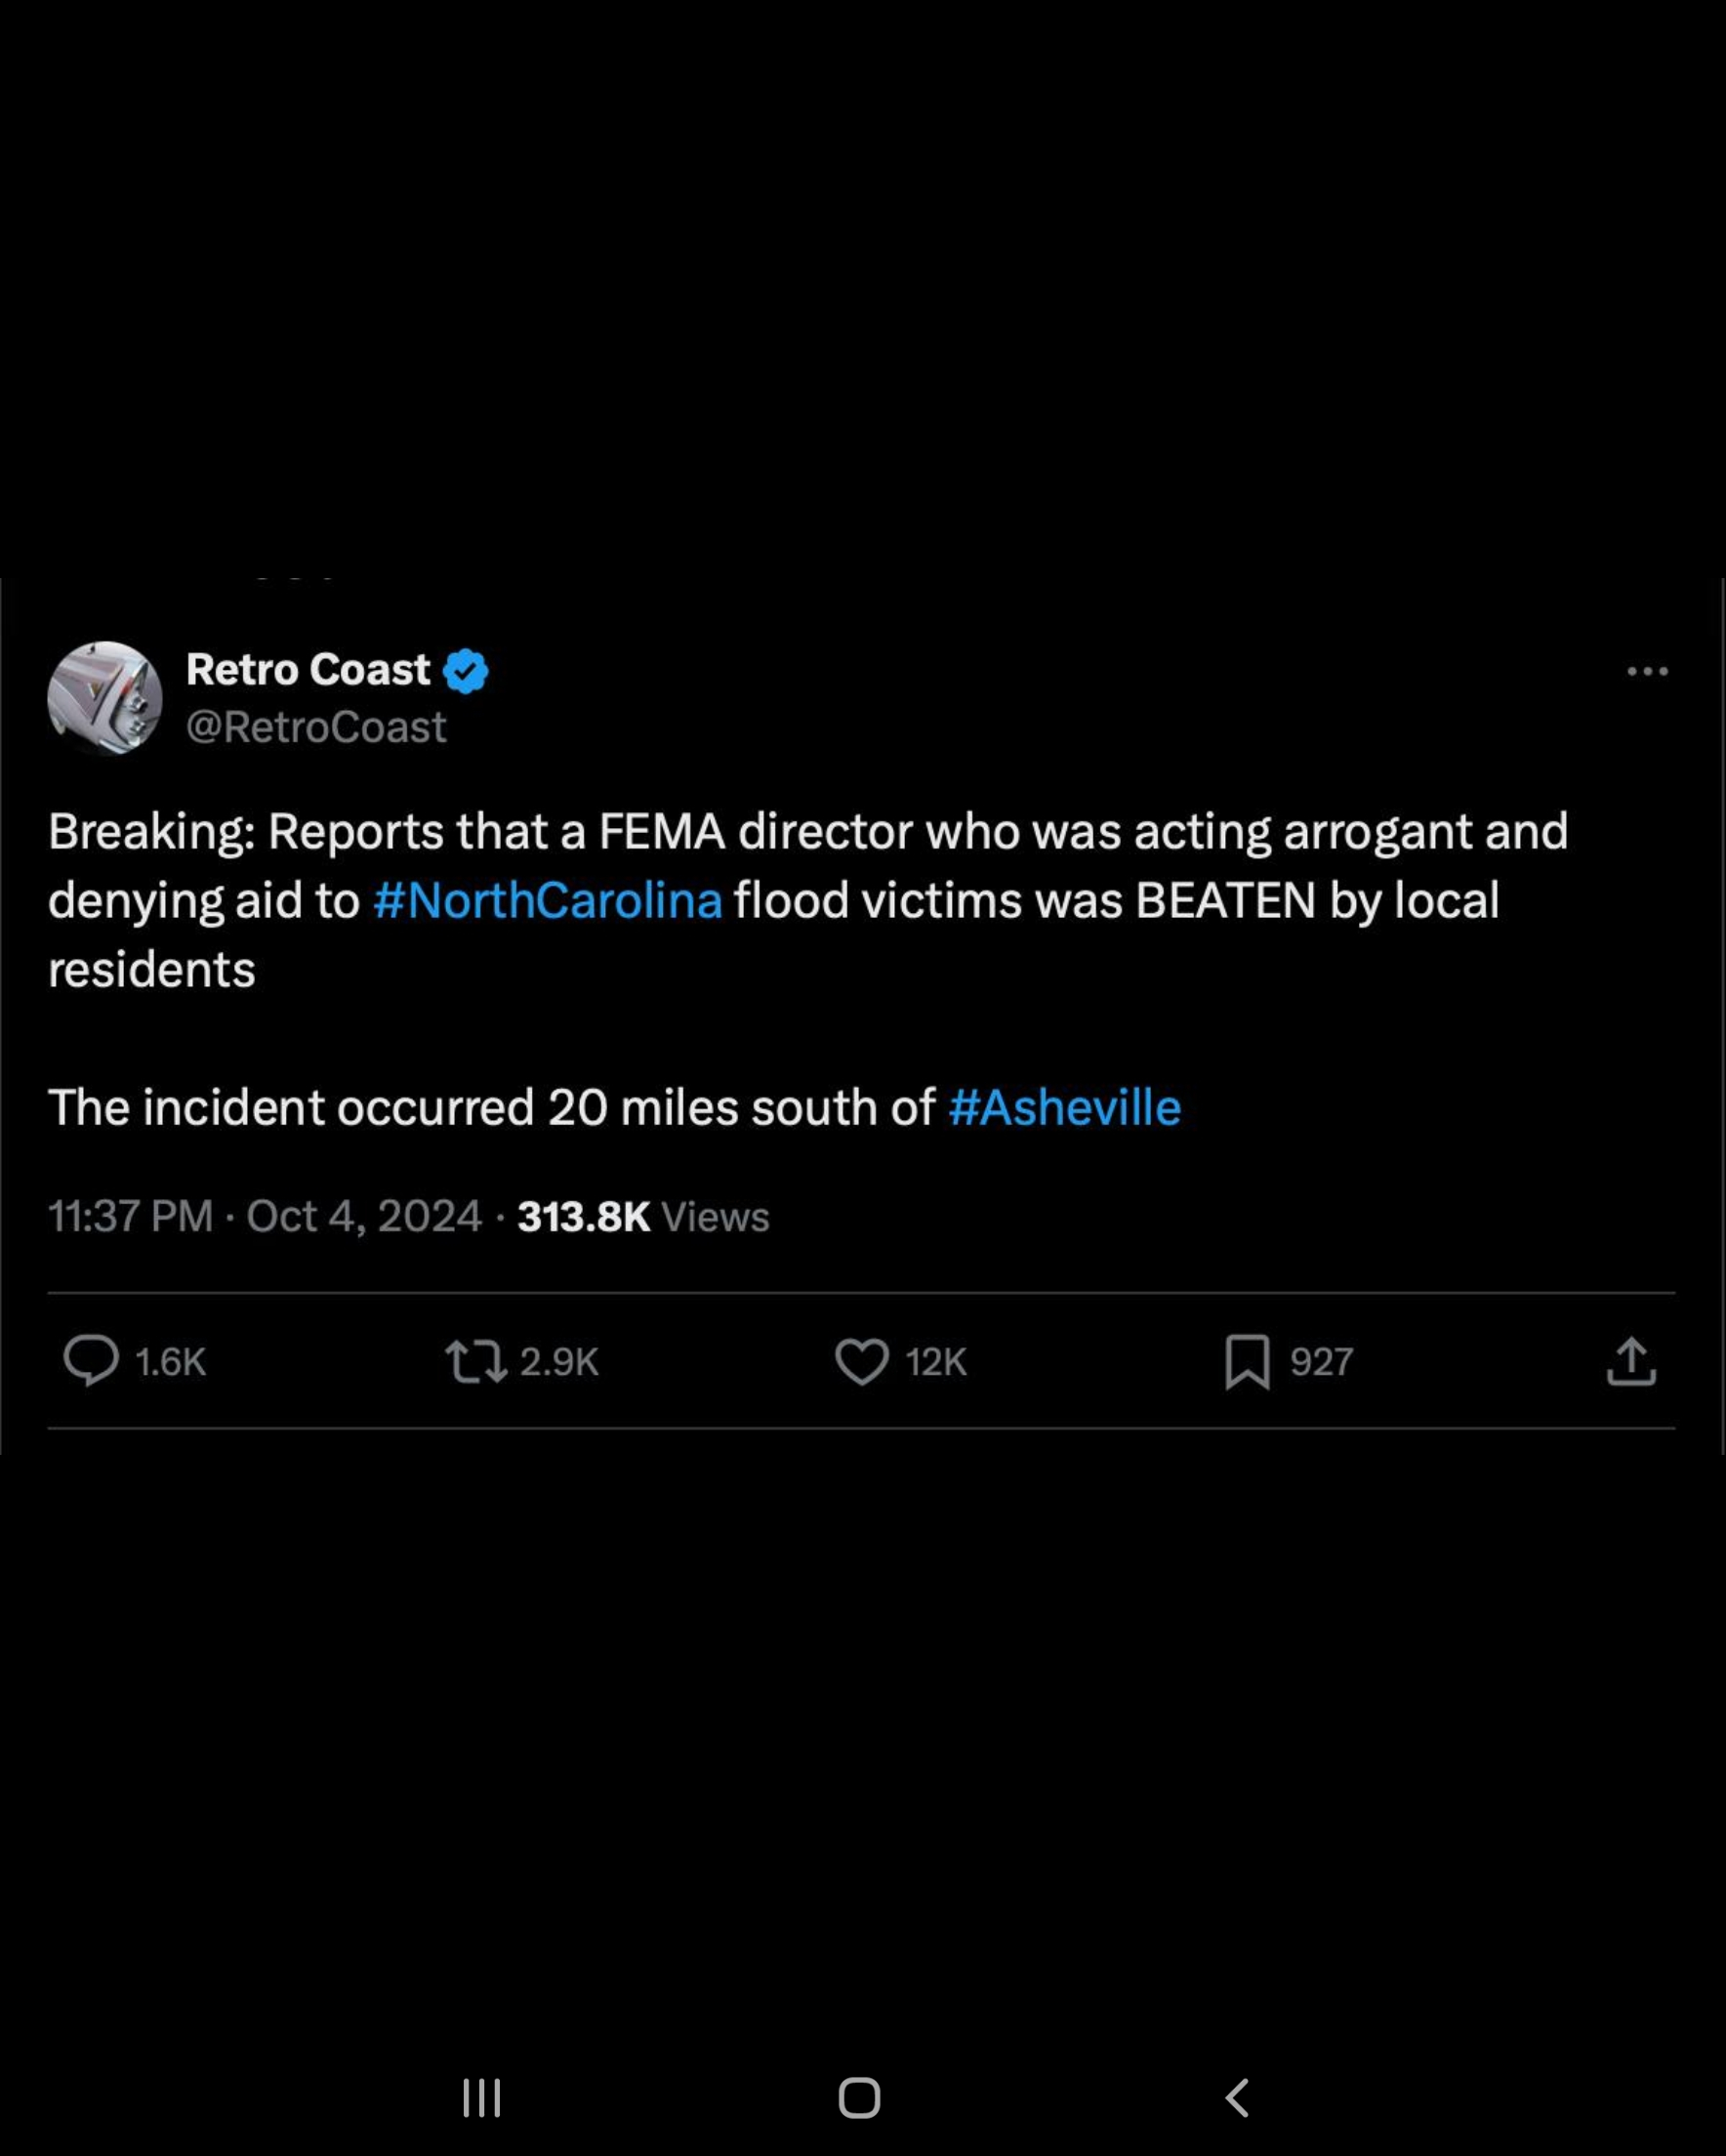Click the blue verified badge
The height and width of the screenshot is (2156, 1726).
click(x=466, y=670)
